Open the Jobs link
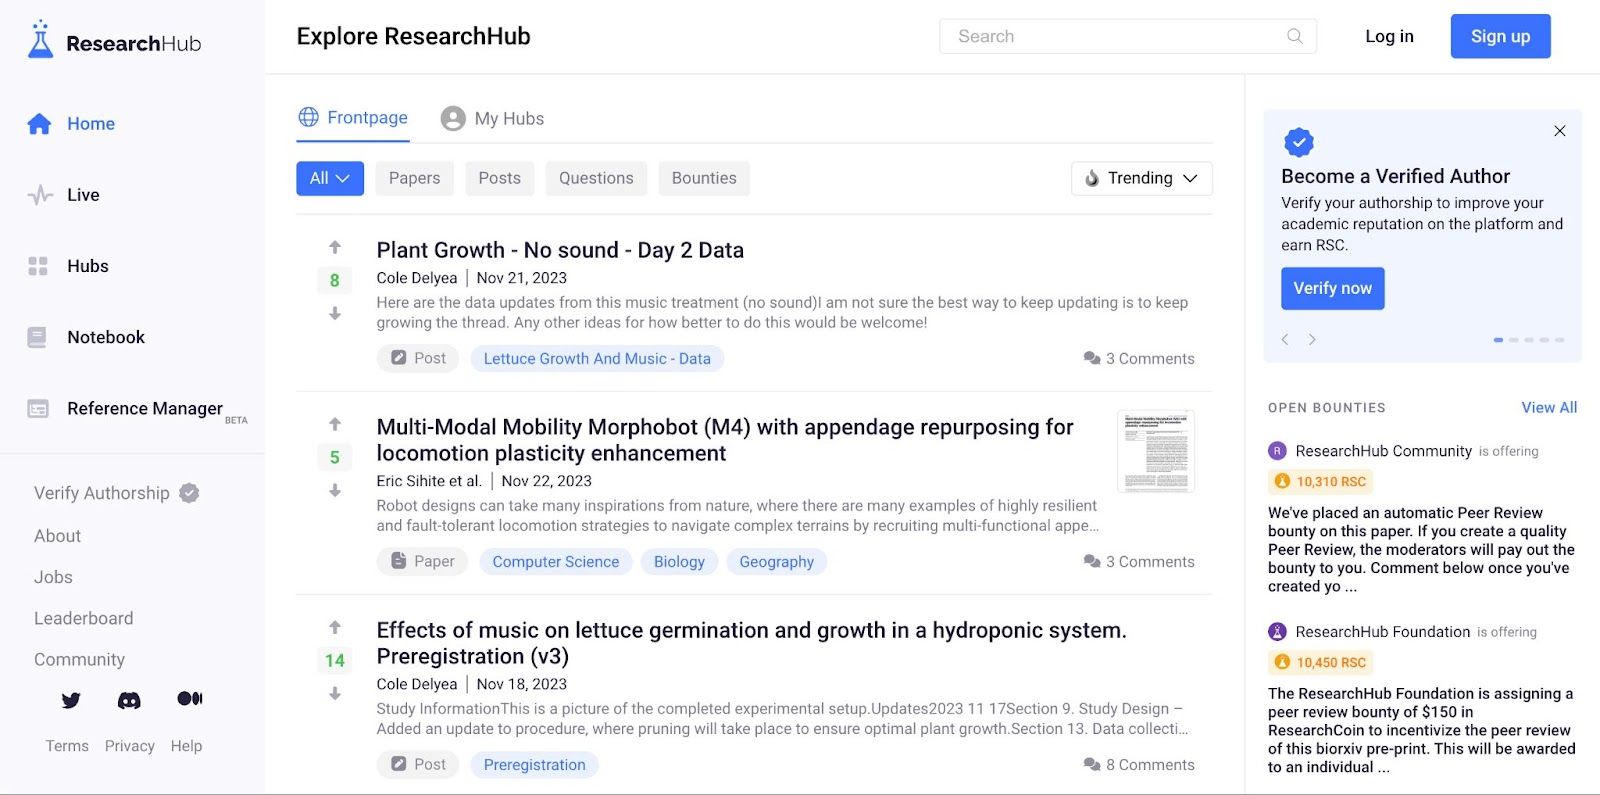Image resolution: width=1600 pixels, height=795 pixels. [53, 577]
